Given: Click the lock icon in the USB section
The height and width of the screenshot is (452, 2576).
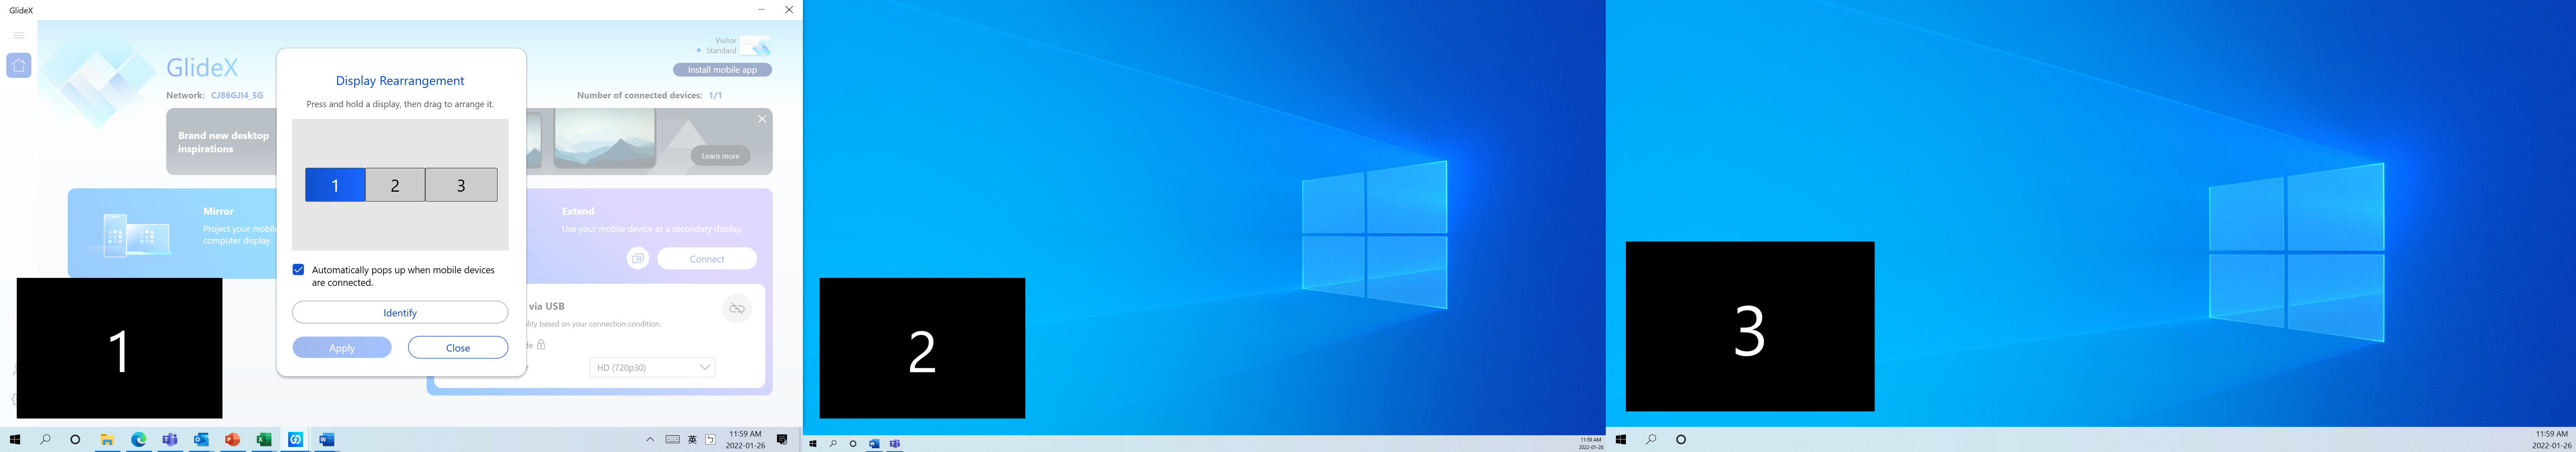Looking at the screenshot, I should click(x=541, y=345).
